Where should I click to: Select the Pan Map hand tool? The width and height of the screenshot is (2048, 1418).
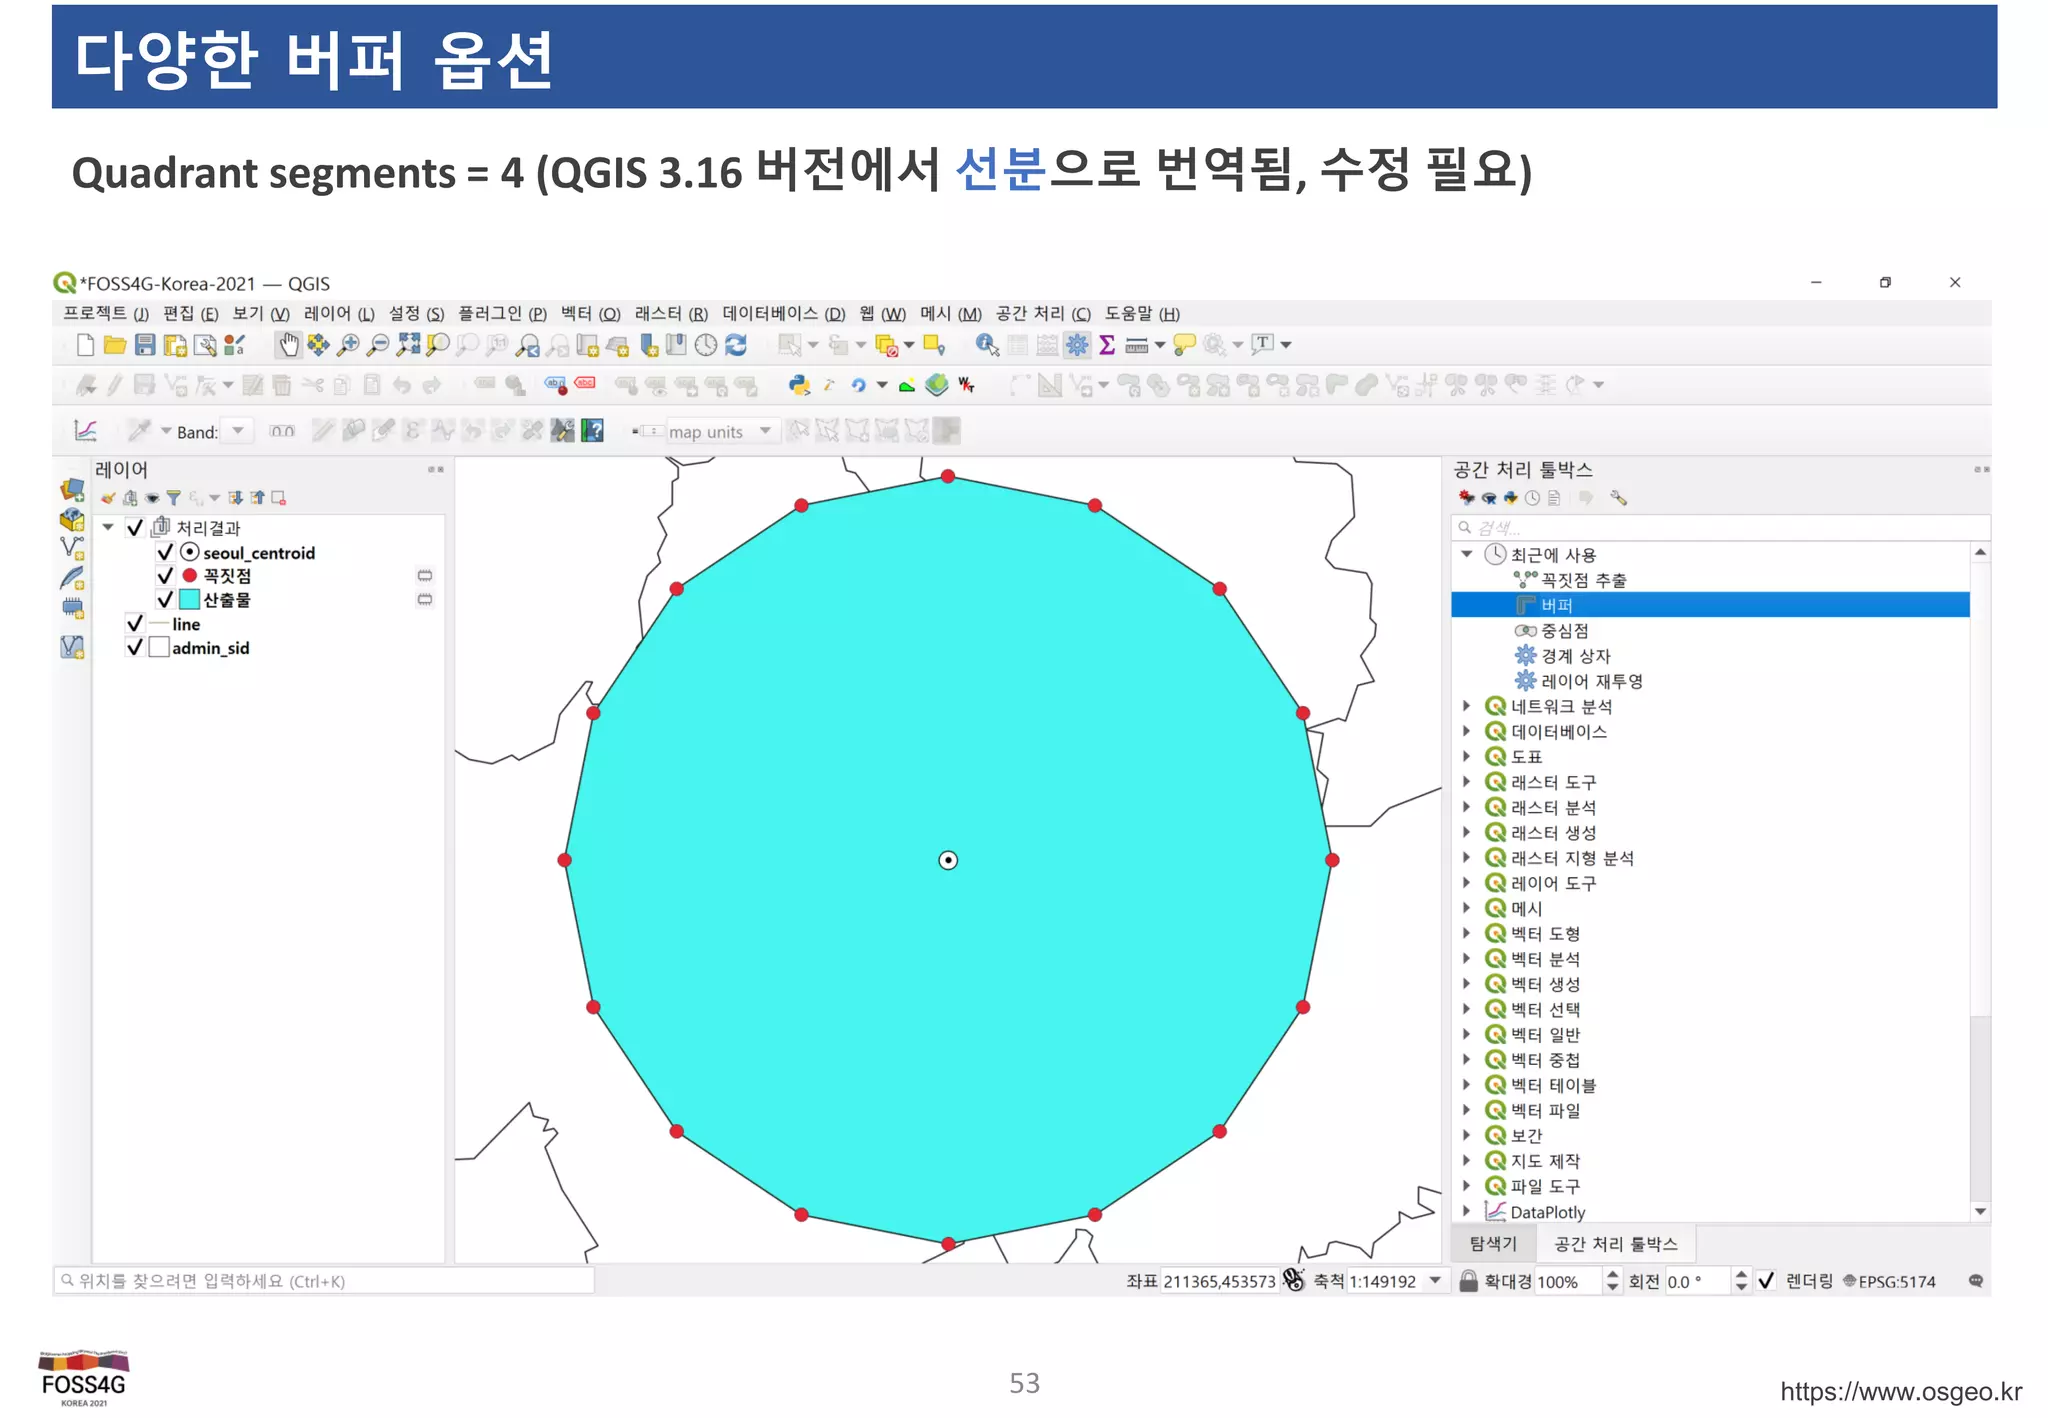pyautogui.click(x=288, y=345)
